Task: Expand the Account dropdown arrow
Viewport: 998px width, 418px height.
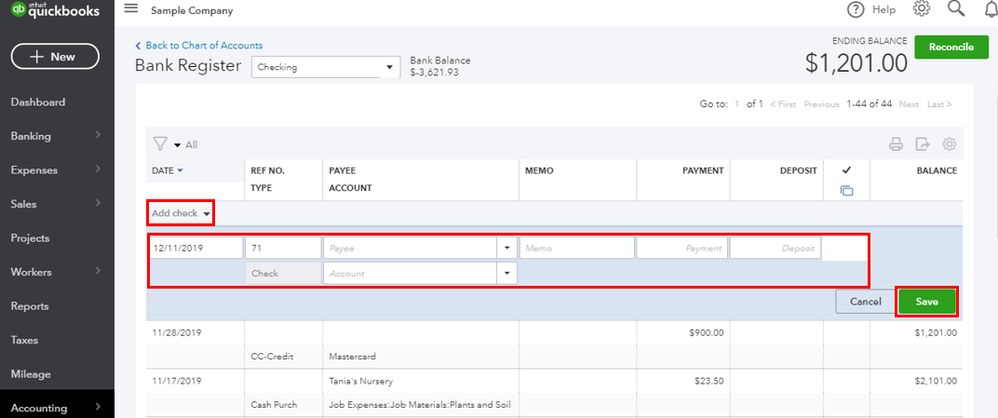Action: 507,274
